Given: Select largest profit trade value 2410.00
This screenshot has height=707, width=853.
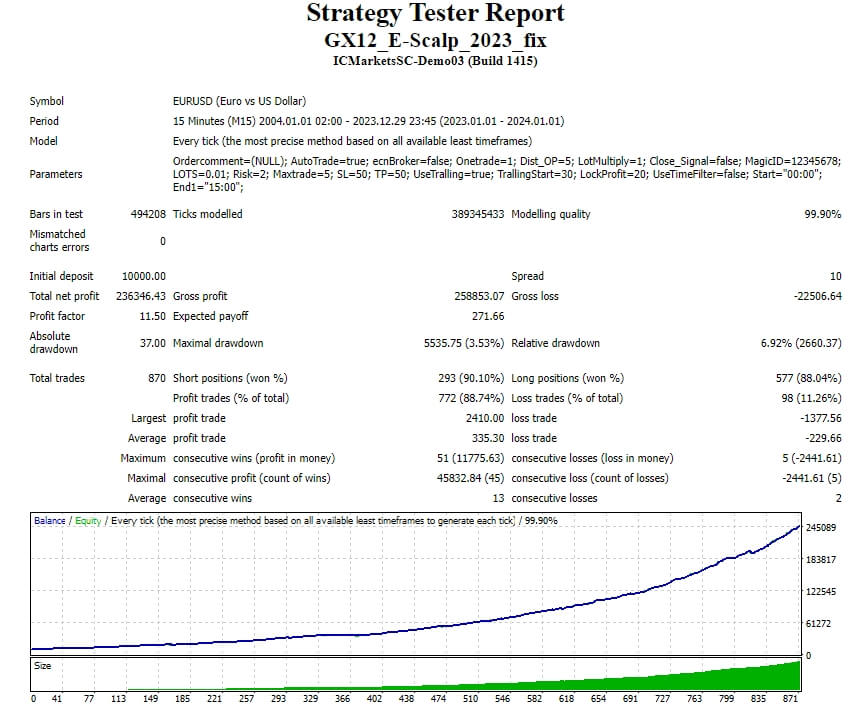Looking at the screenshot, I should coord(485,418).
